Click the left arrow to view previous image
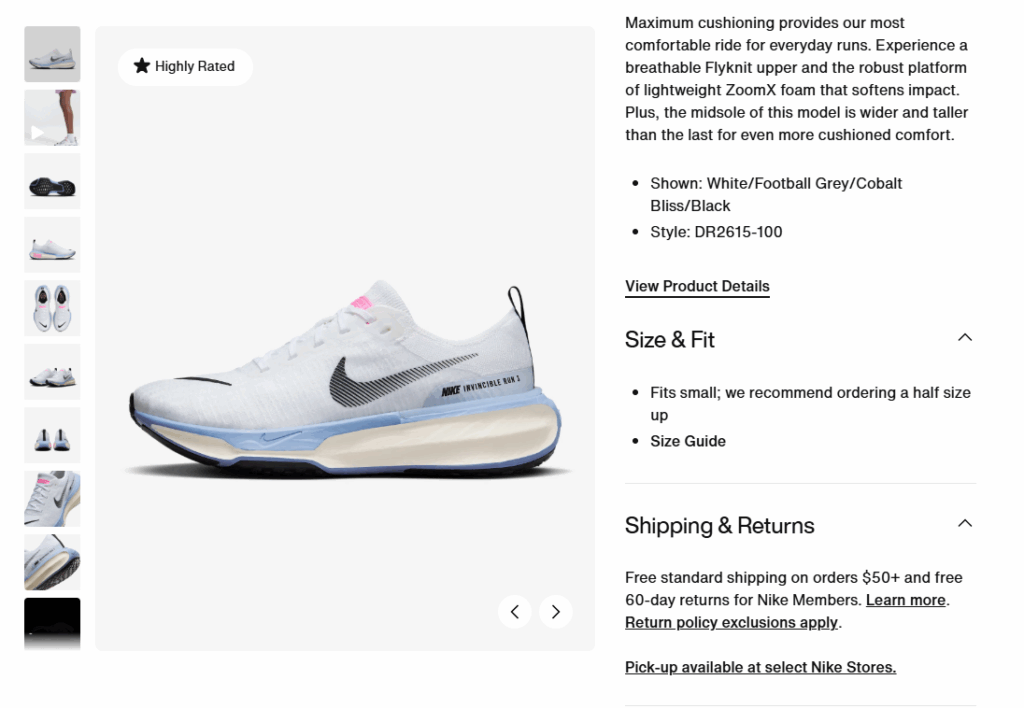Image resolution: width=1024 pixels, height=708 pixels. tap(515, 611)
